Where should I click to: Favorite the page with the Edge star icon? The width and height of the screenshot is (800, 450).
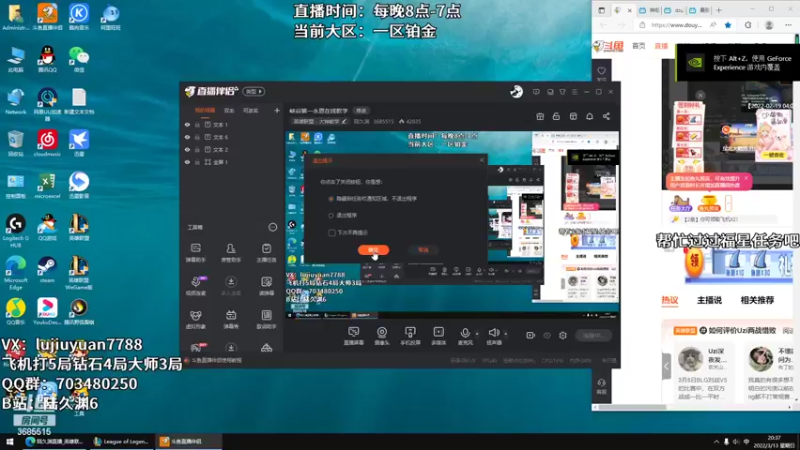pos(728,25)
